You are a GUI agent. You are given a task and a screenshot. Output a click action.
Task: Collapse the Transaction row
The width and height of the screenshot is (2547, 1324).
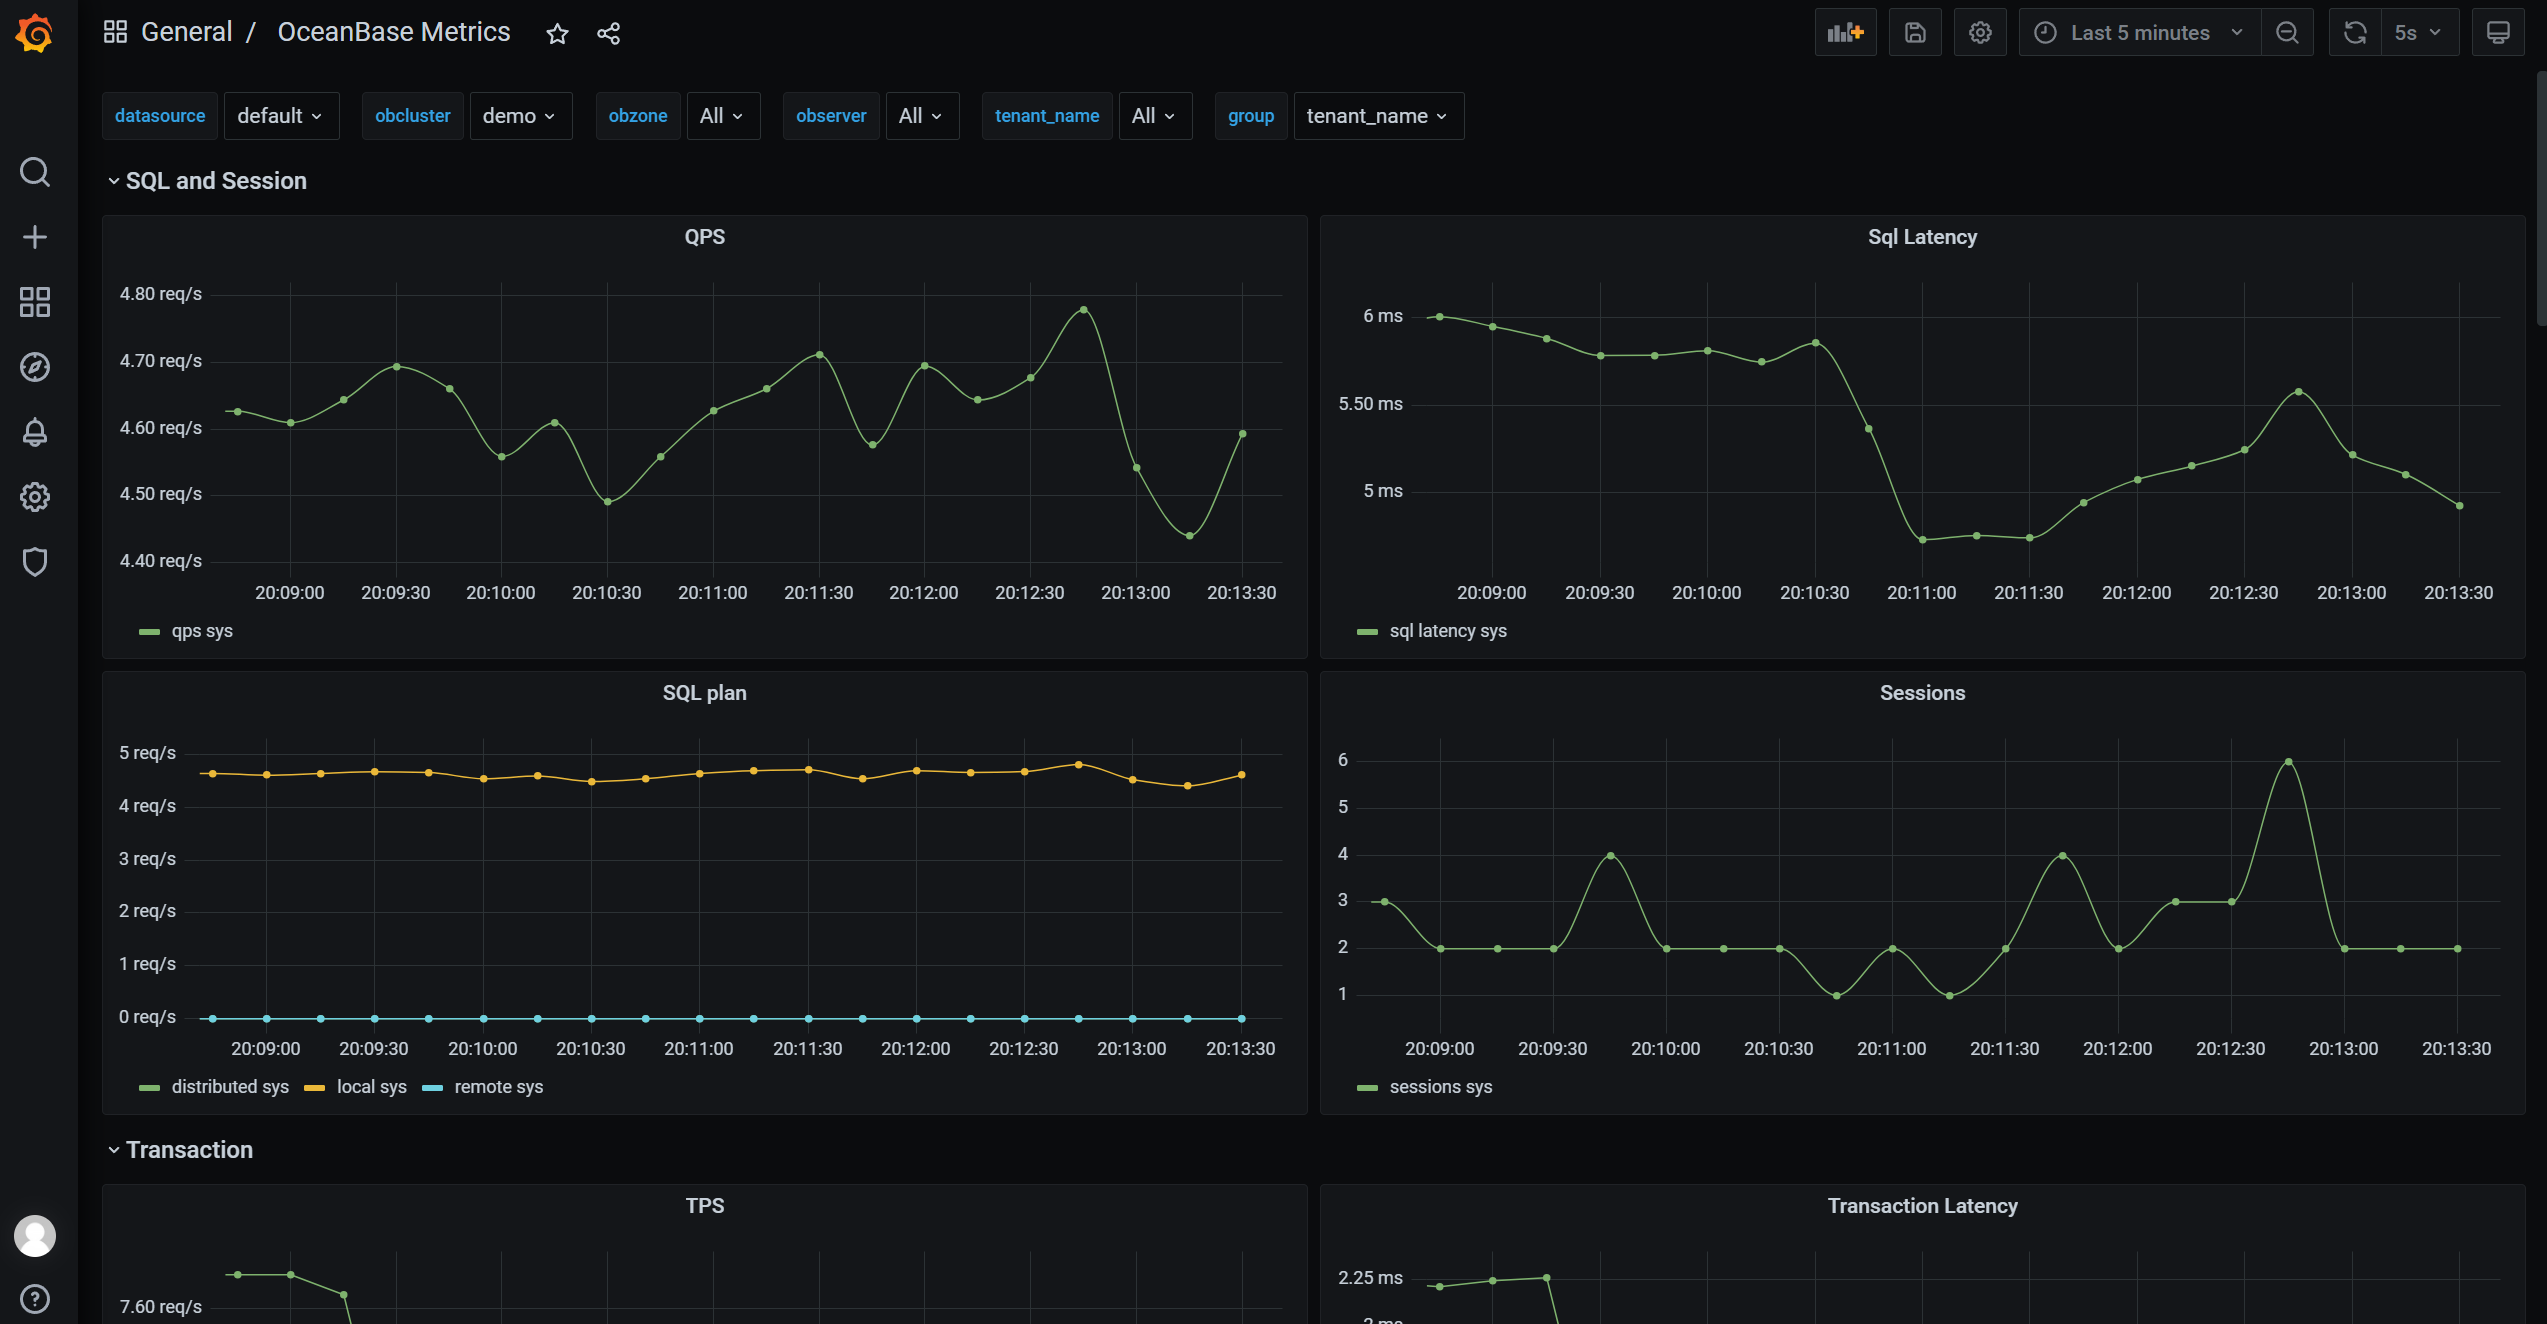181,1150
